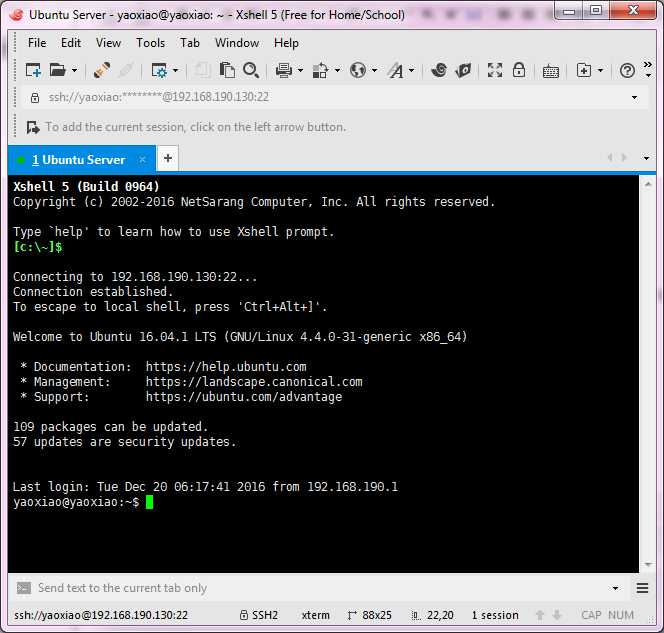Click add current session arrow icon
Screen dimensions: 664x633
(x=33, y=127)
